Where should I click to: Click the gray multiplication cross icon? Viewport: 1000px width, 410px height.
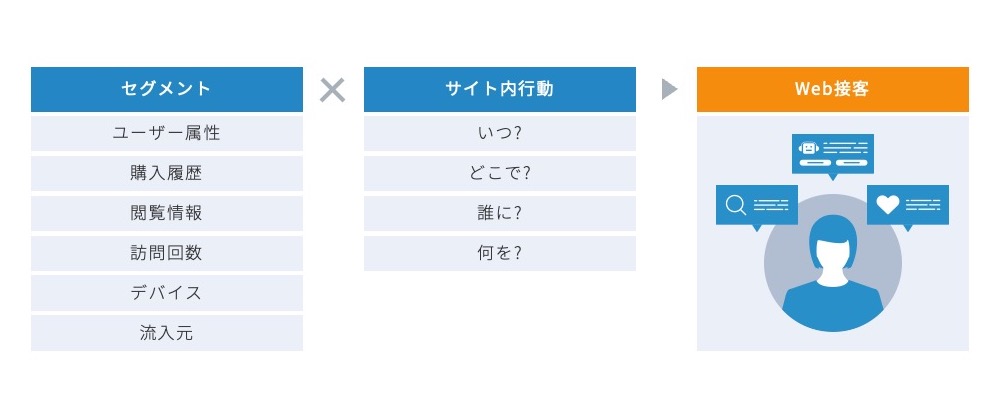point(332,90)
